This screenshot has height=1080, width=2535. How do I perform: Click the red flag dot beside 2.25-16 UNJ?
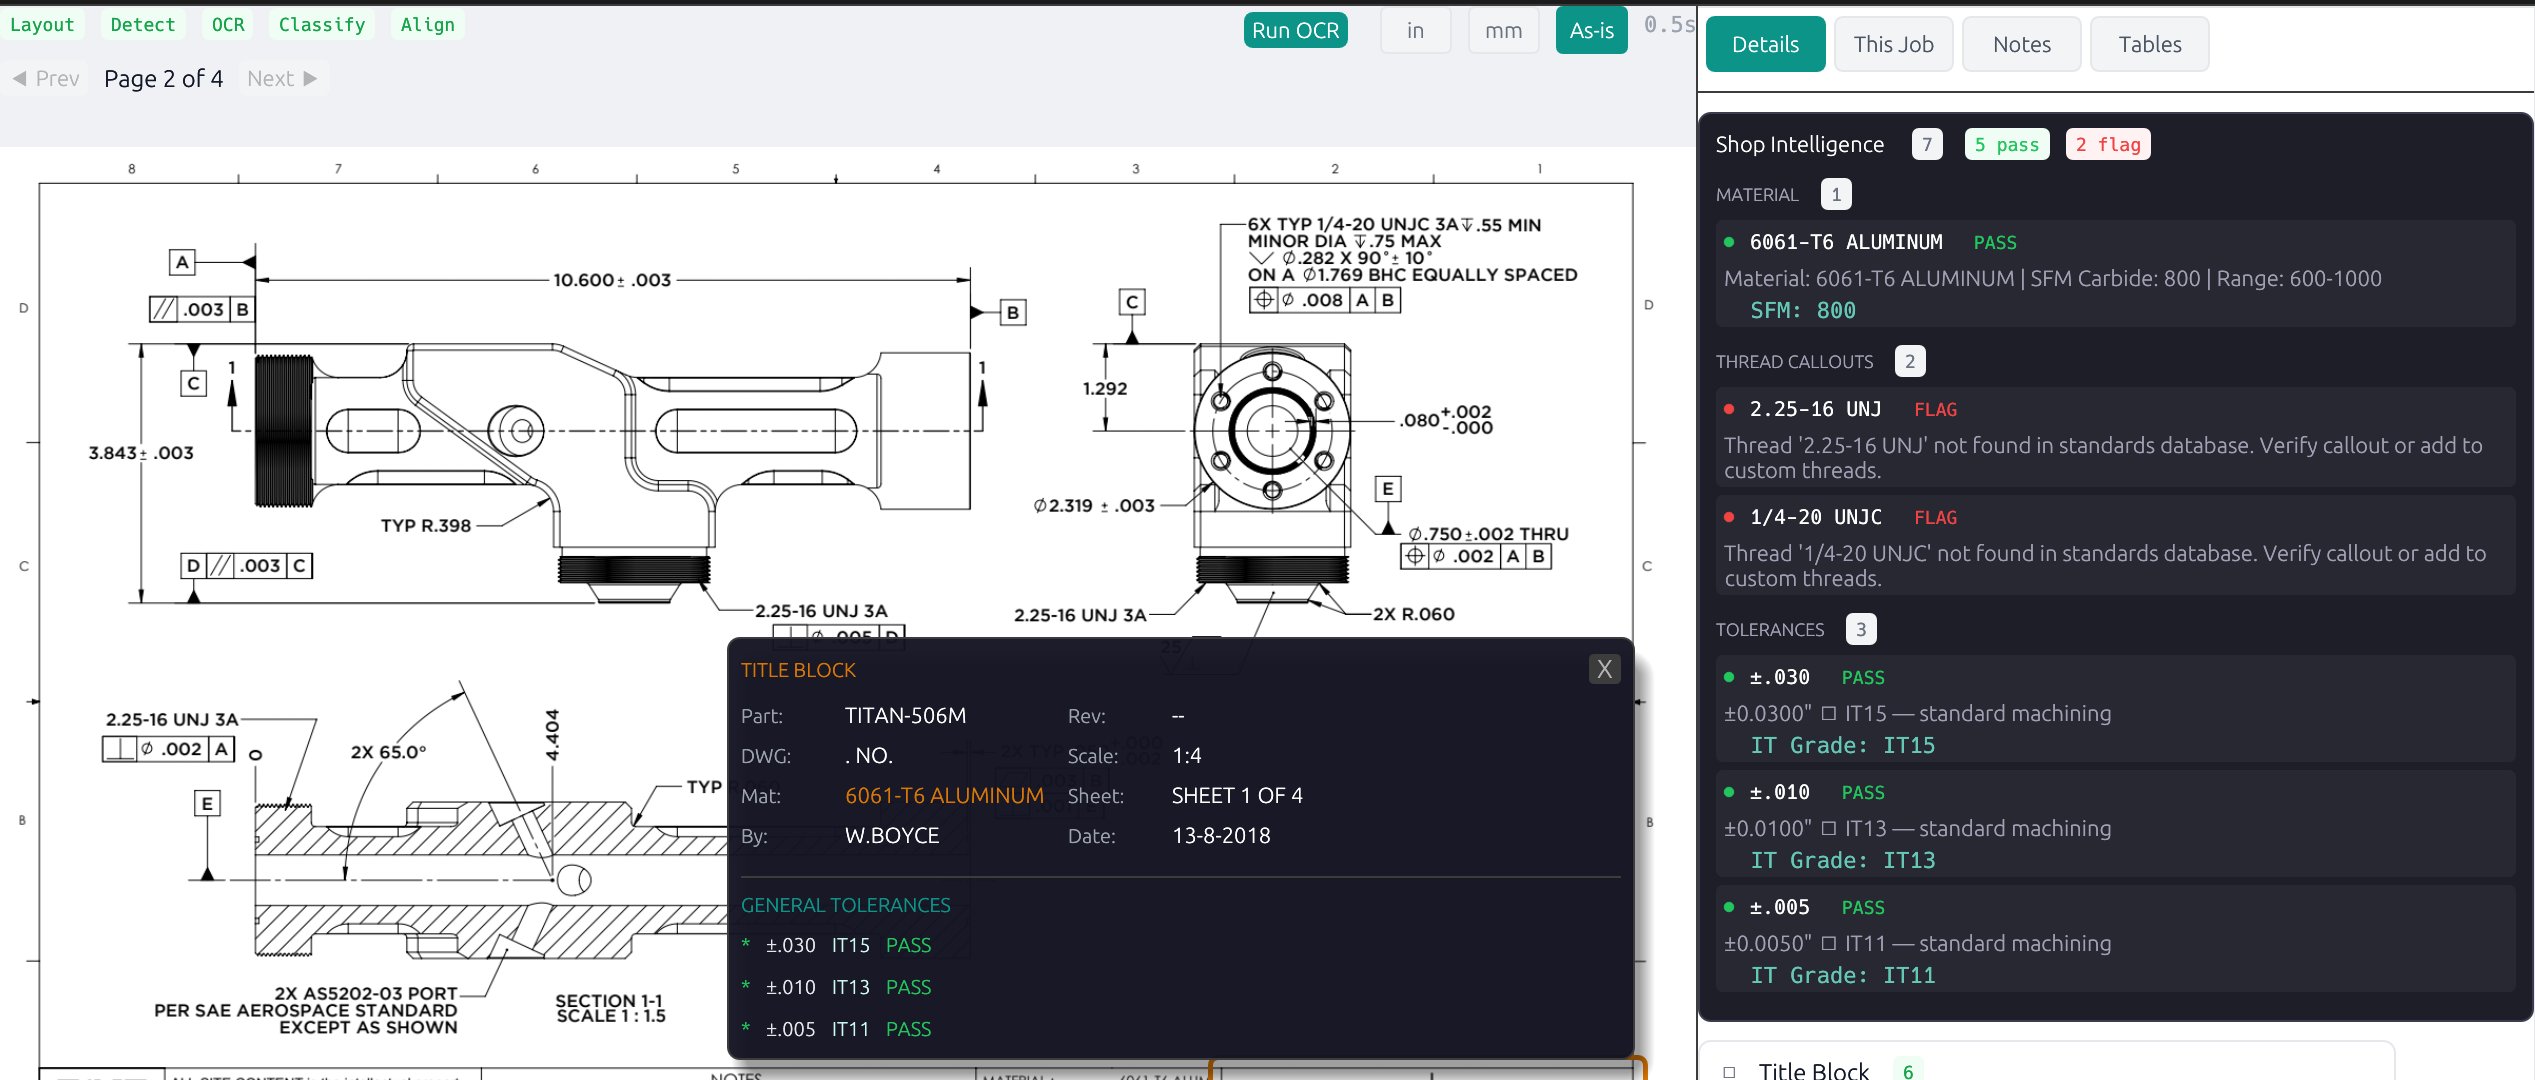point(1729,409)
